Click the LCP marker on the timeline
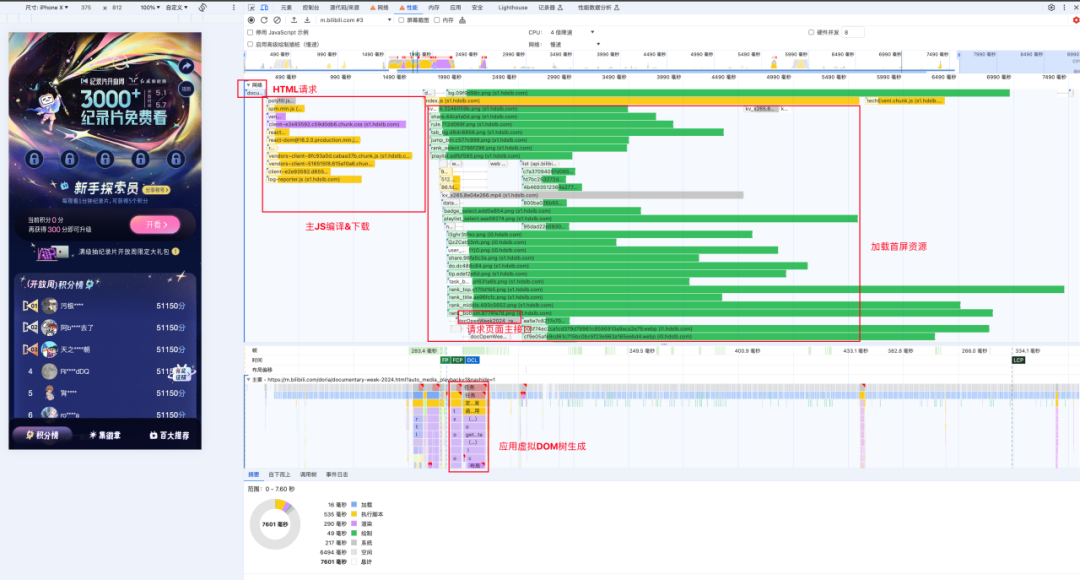 (x=1018, y=360)
